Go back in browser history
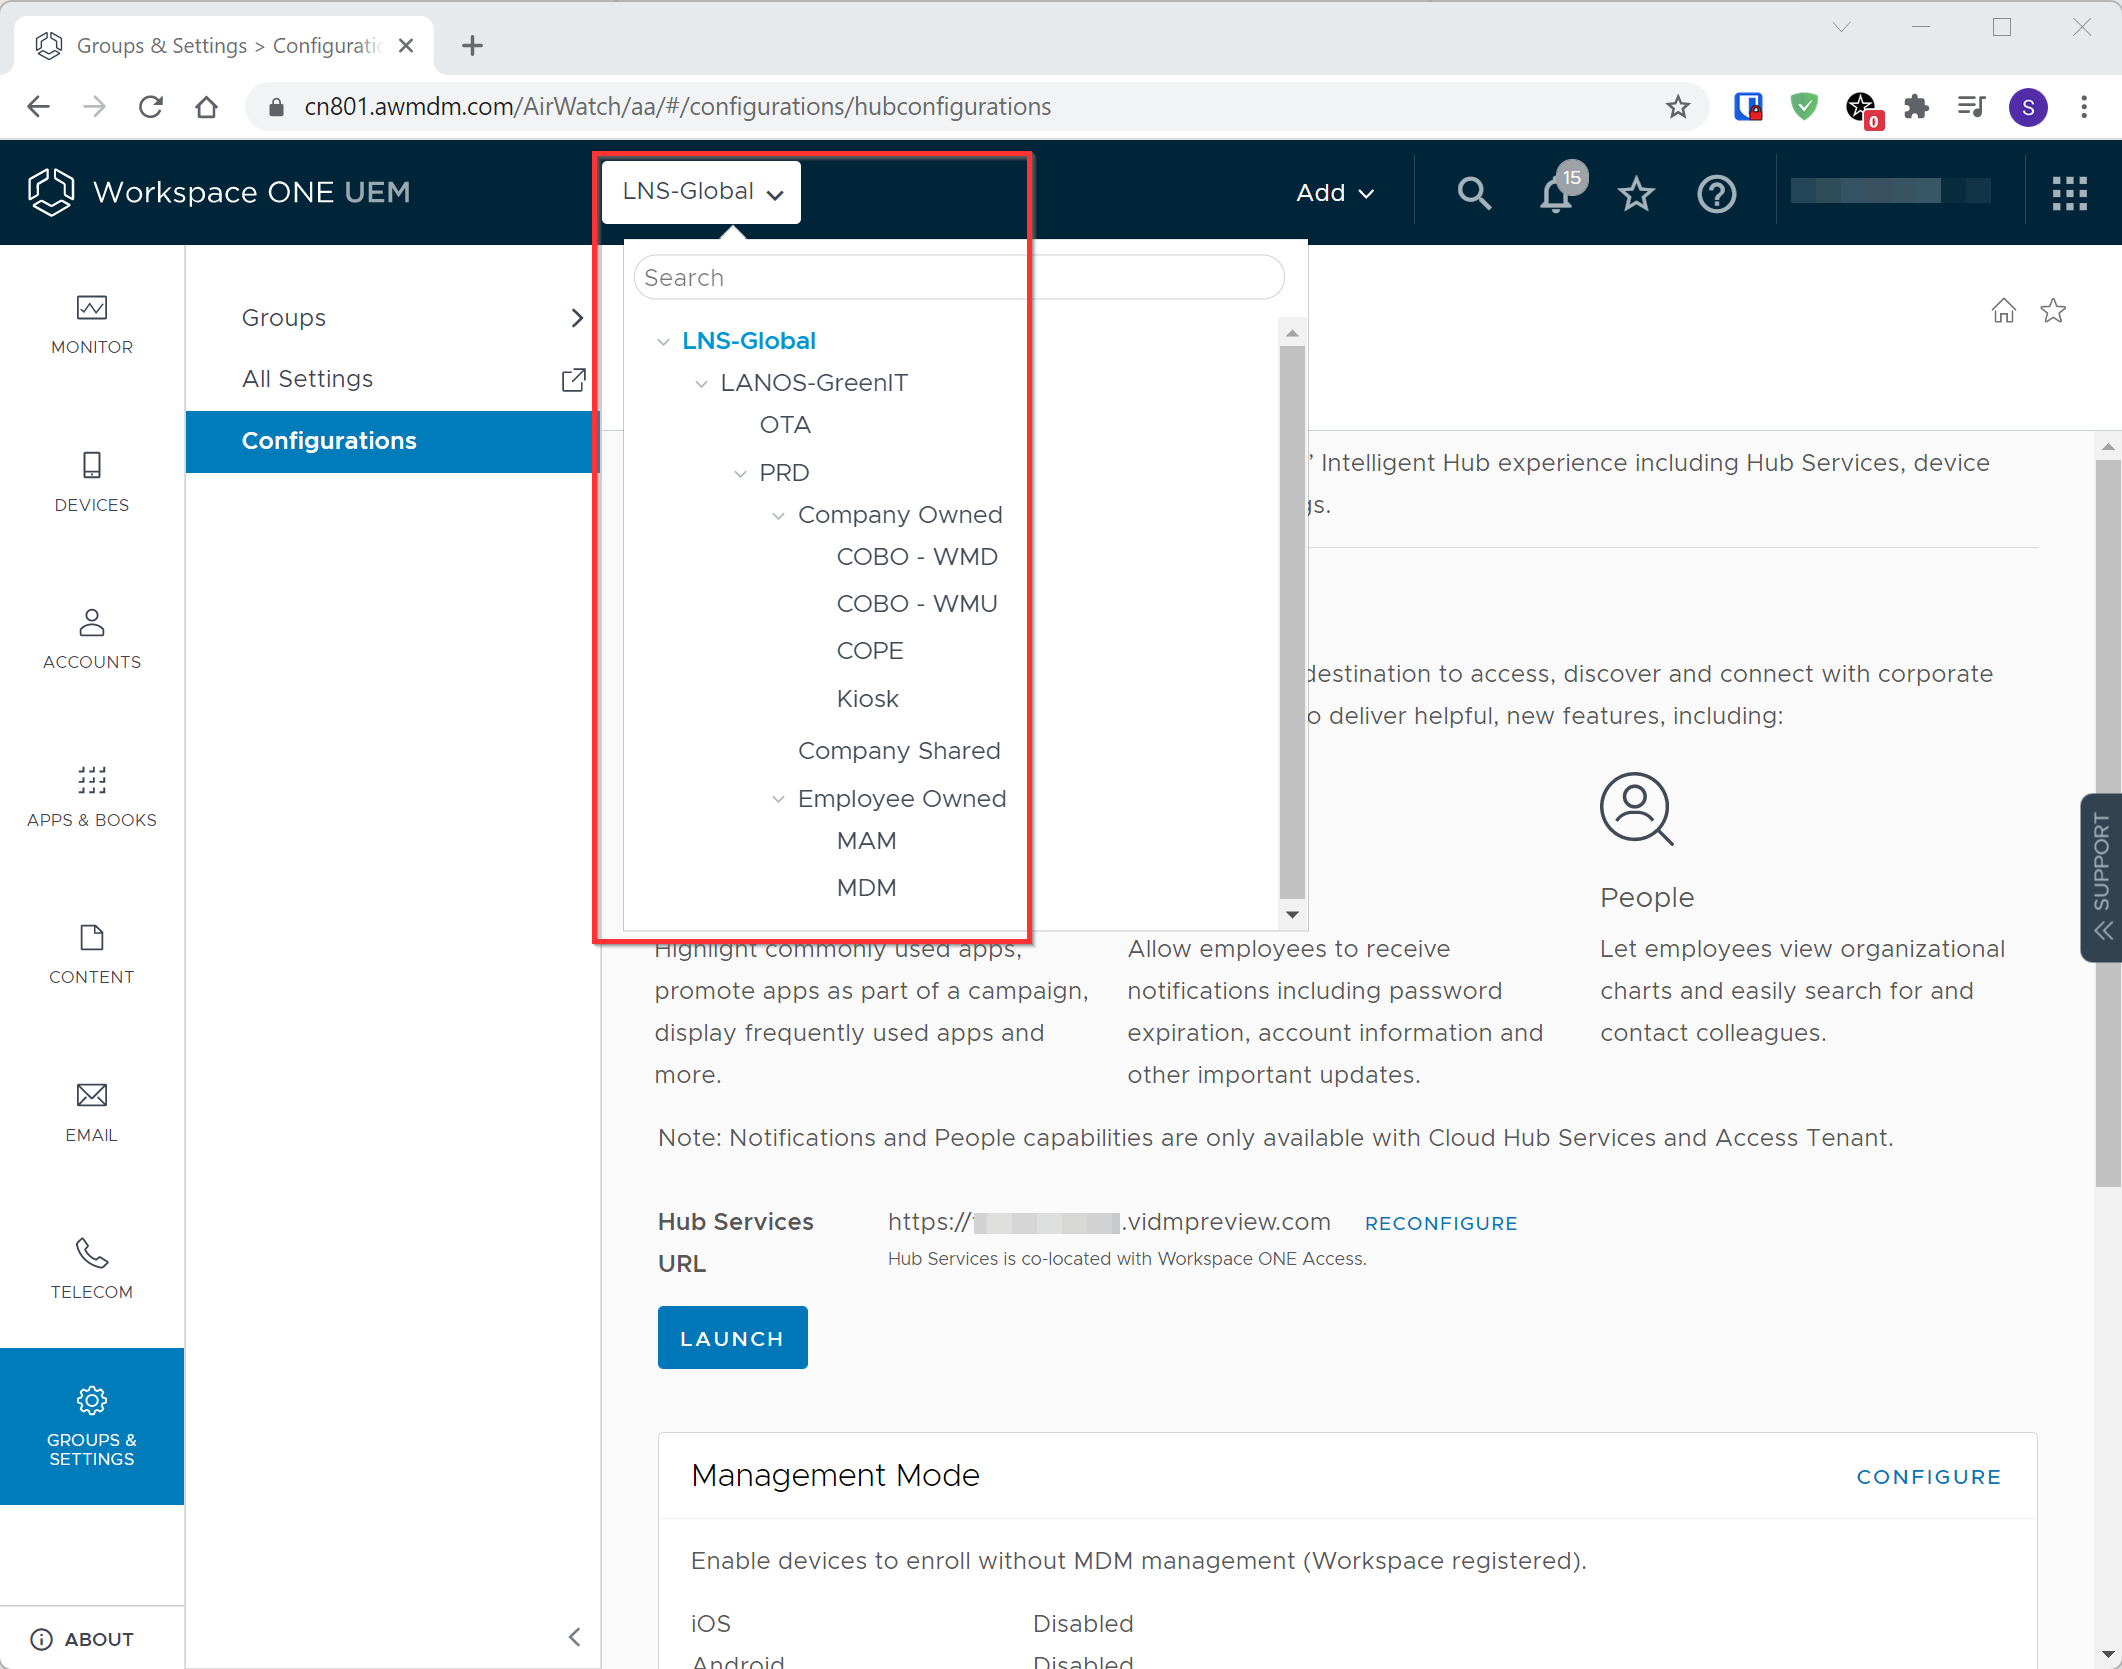Viewport: 2122px width, 1669px height. (x=39, y=107)
